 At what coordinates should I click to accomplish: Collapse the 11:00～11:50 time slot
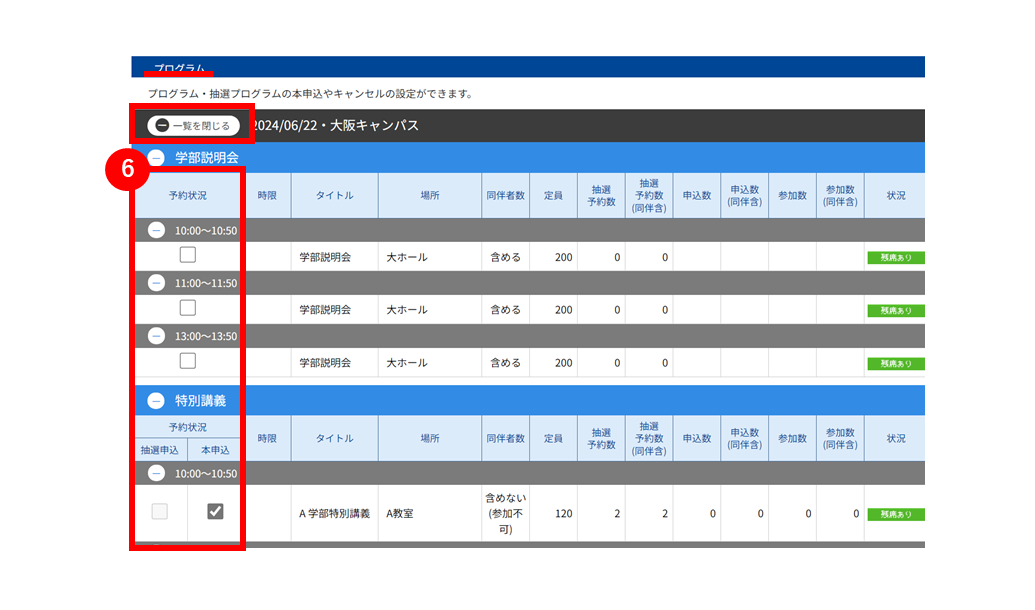click(x=156, y=283)
